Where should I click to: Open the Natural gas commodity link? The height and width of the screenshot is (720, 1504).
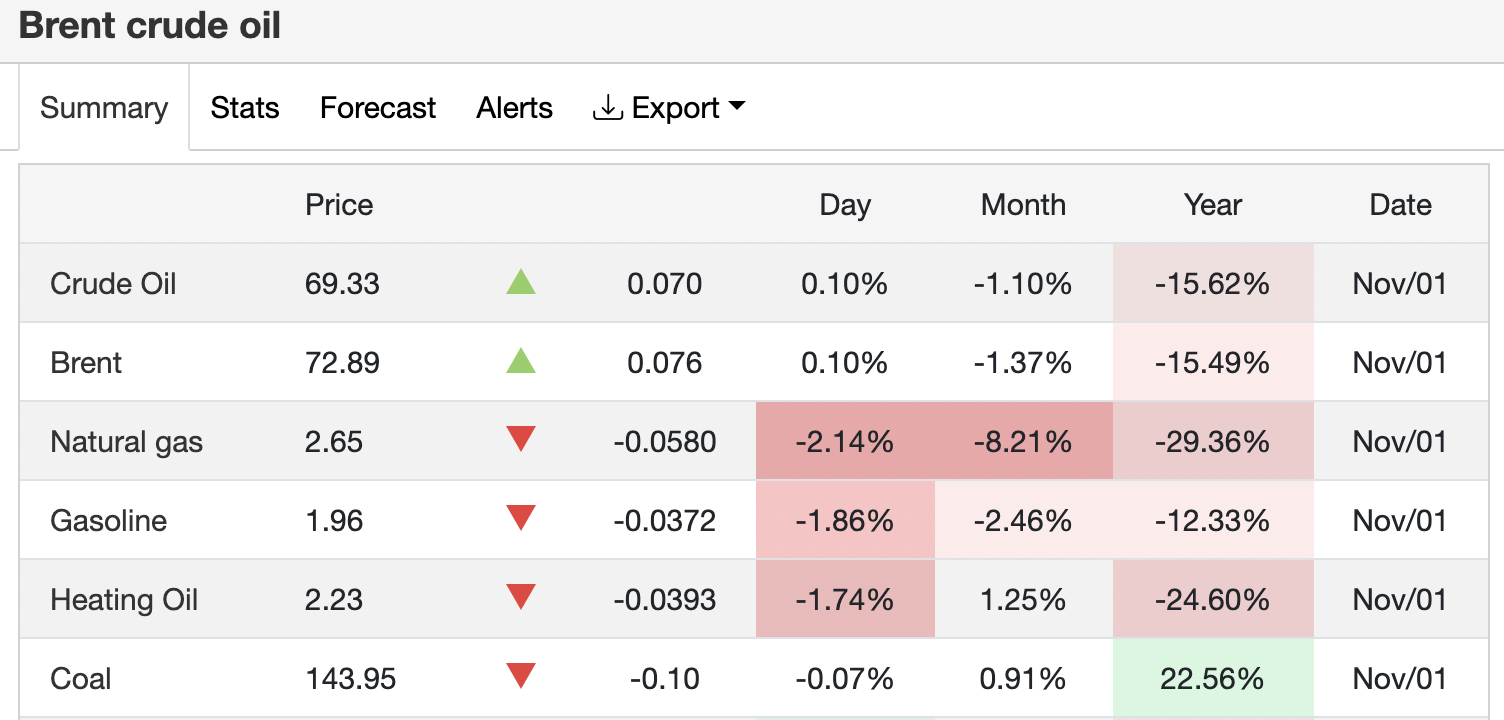(x=127, y=442)
